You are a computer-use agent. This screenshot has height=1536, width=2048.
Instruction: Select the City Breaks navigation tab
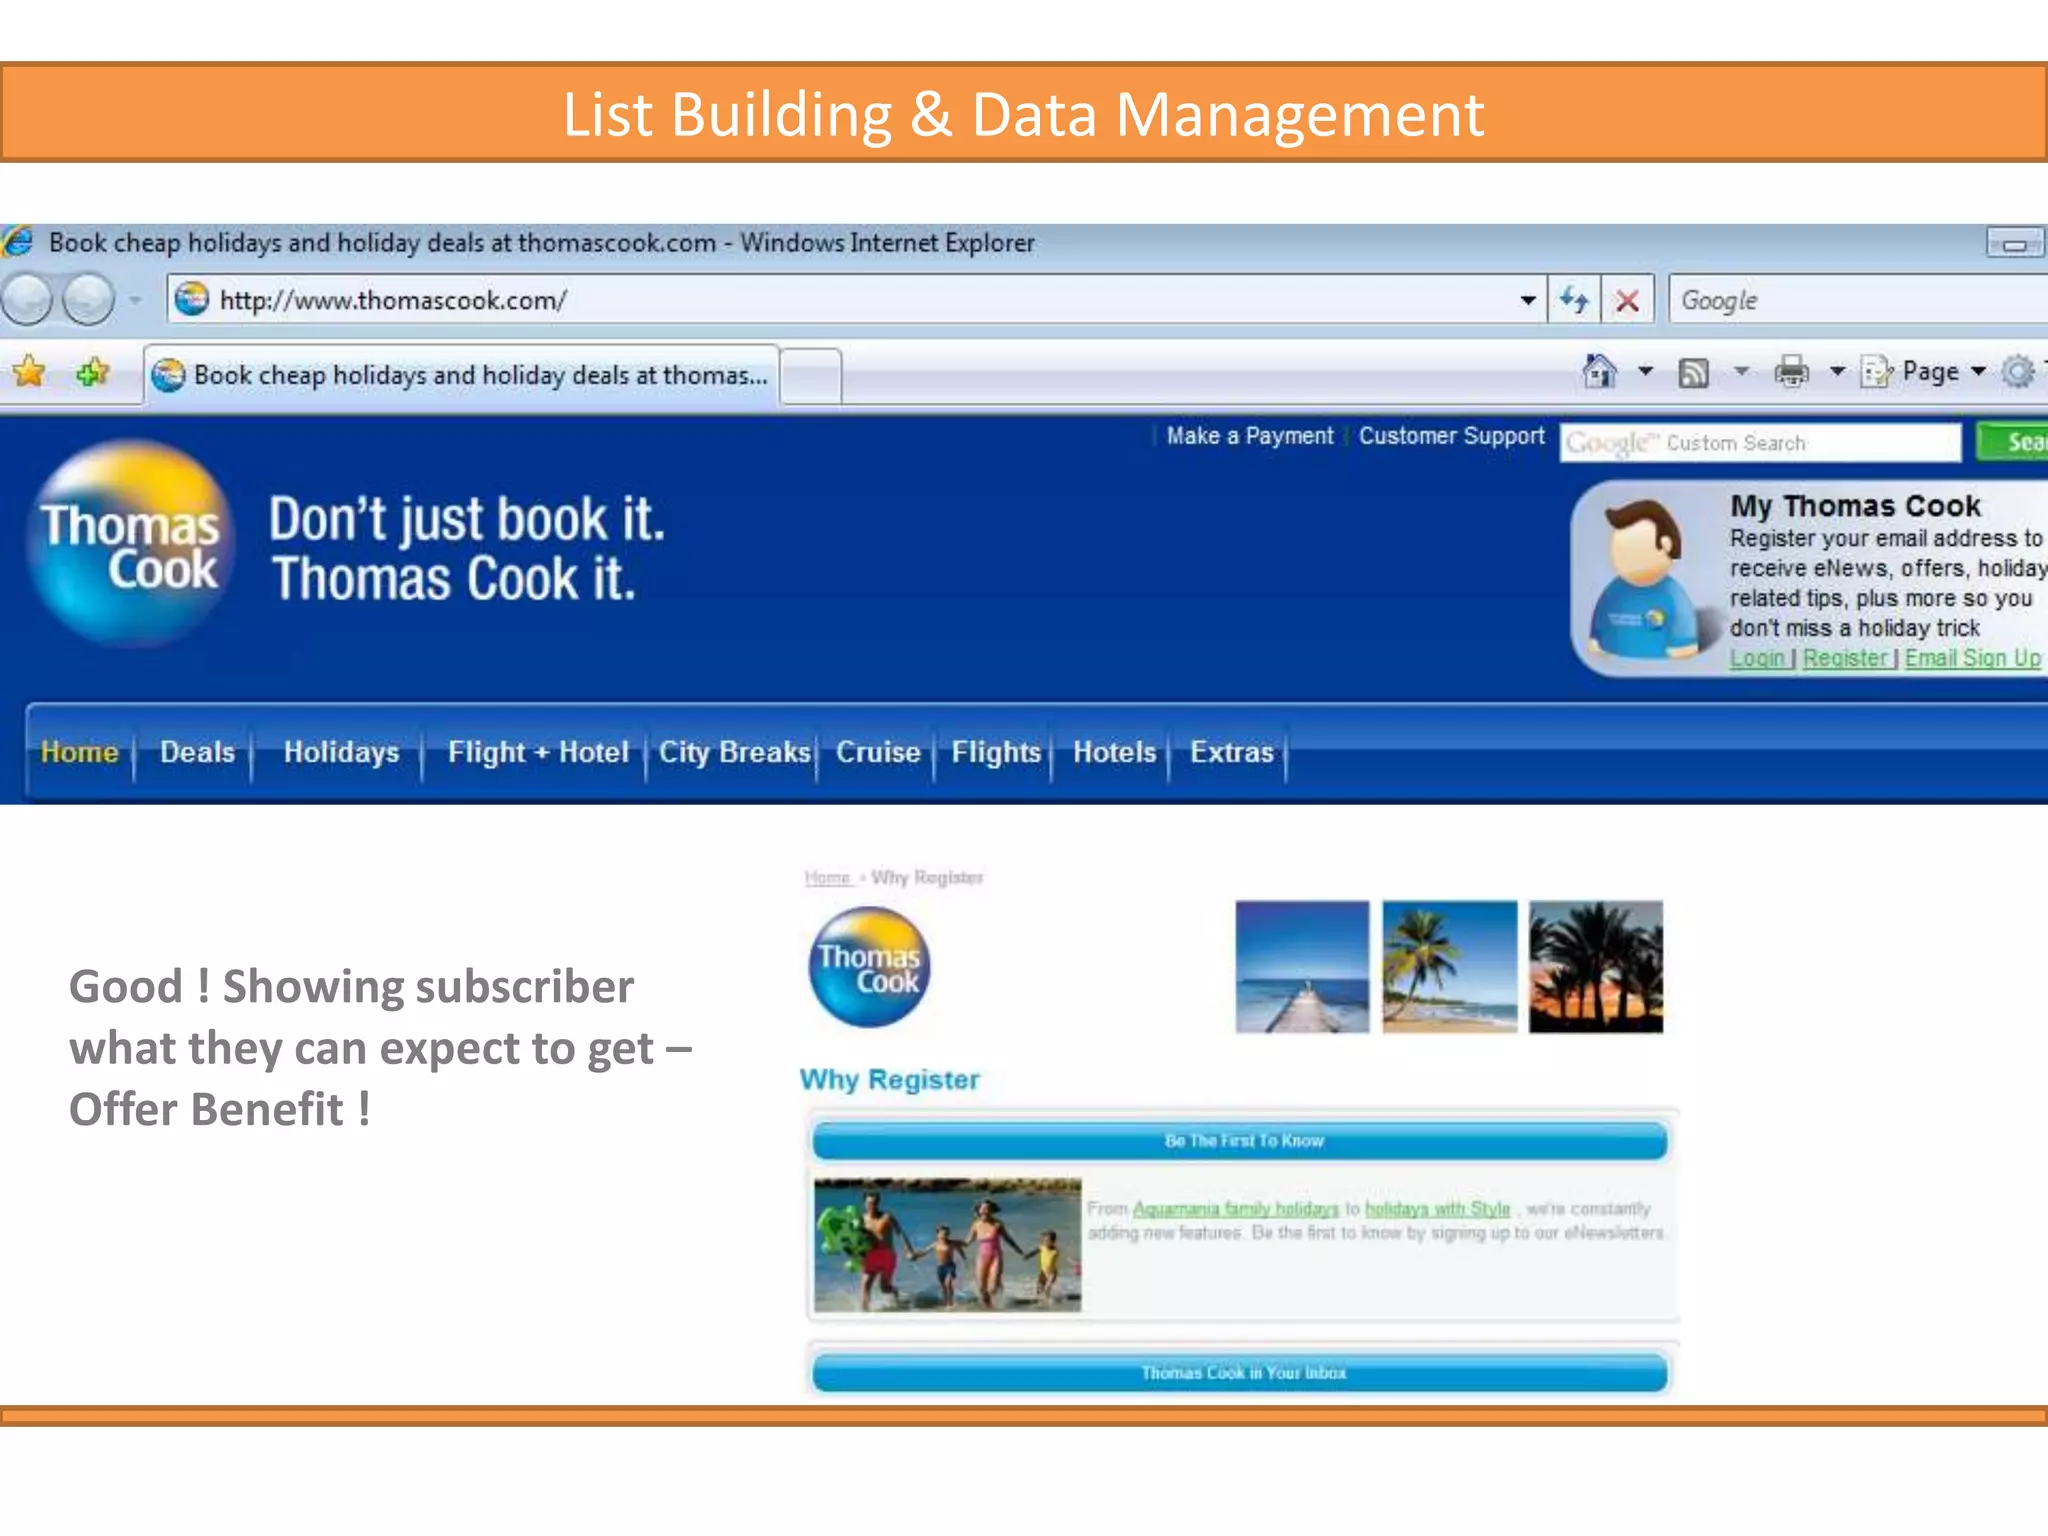pos(734,752)
